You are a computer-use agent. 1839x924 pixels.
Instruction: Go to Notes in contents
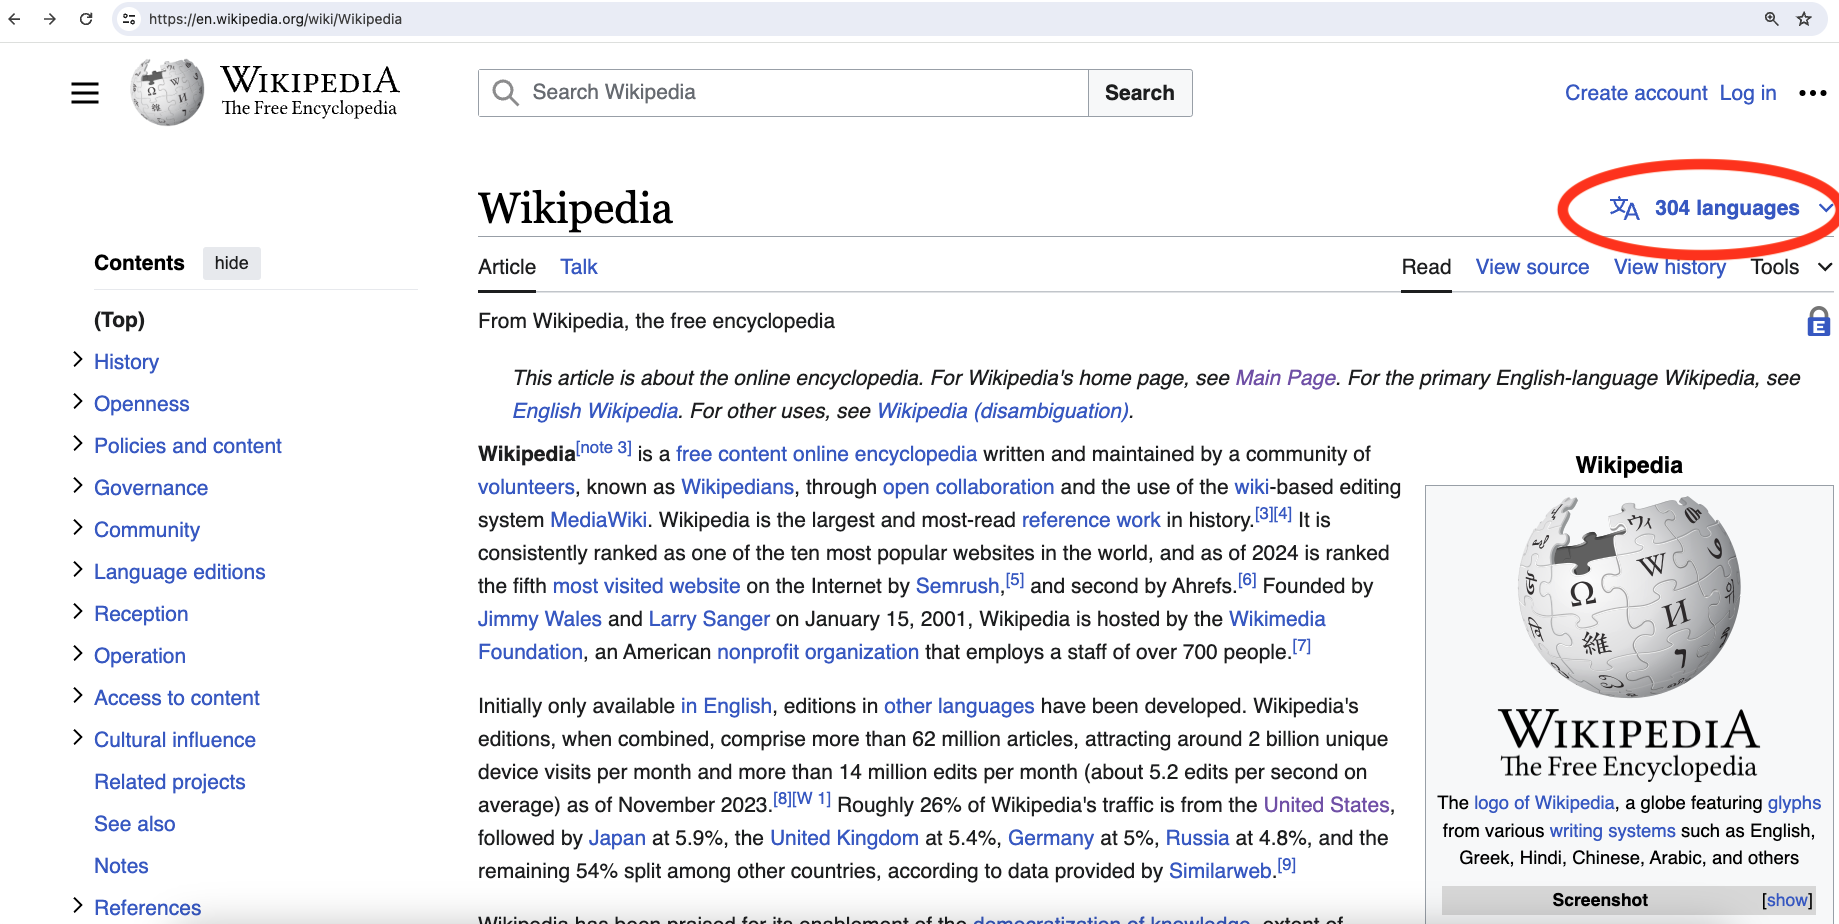coord(121,866)
